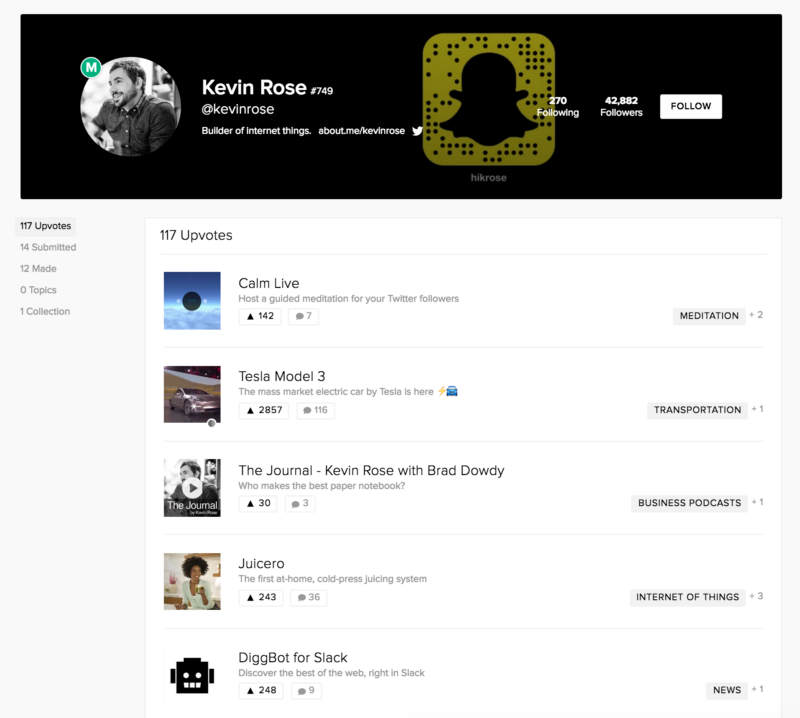Open the about.me/kevinrose link
The width and height of the screenshot is (800, 718).
pyautogui.click(x=361, y=131)
